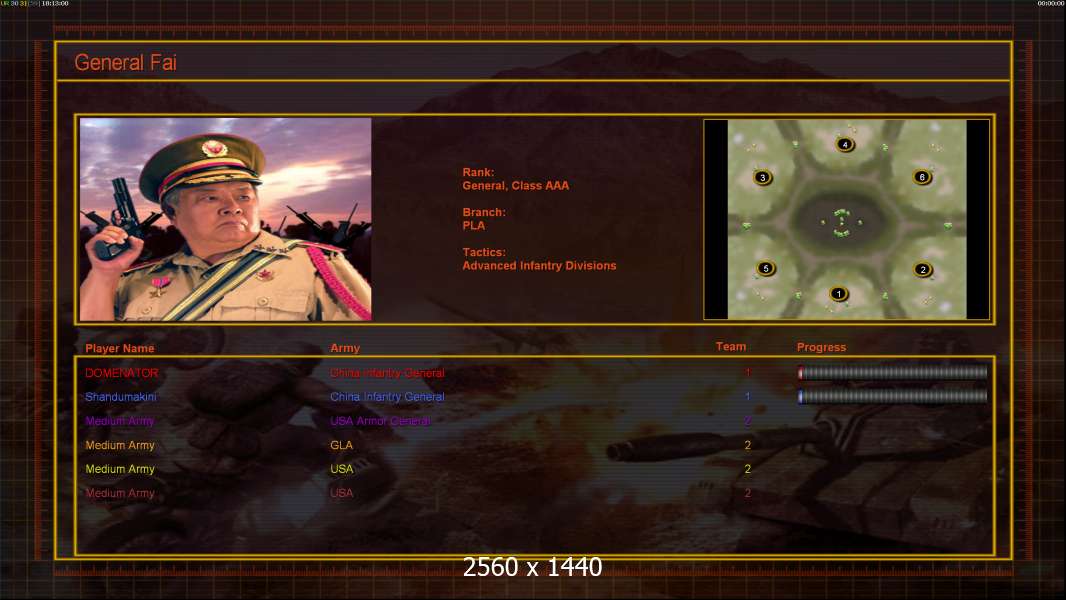Click the "PLA" branch value

tap(474, 226)
